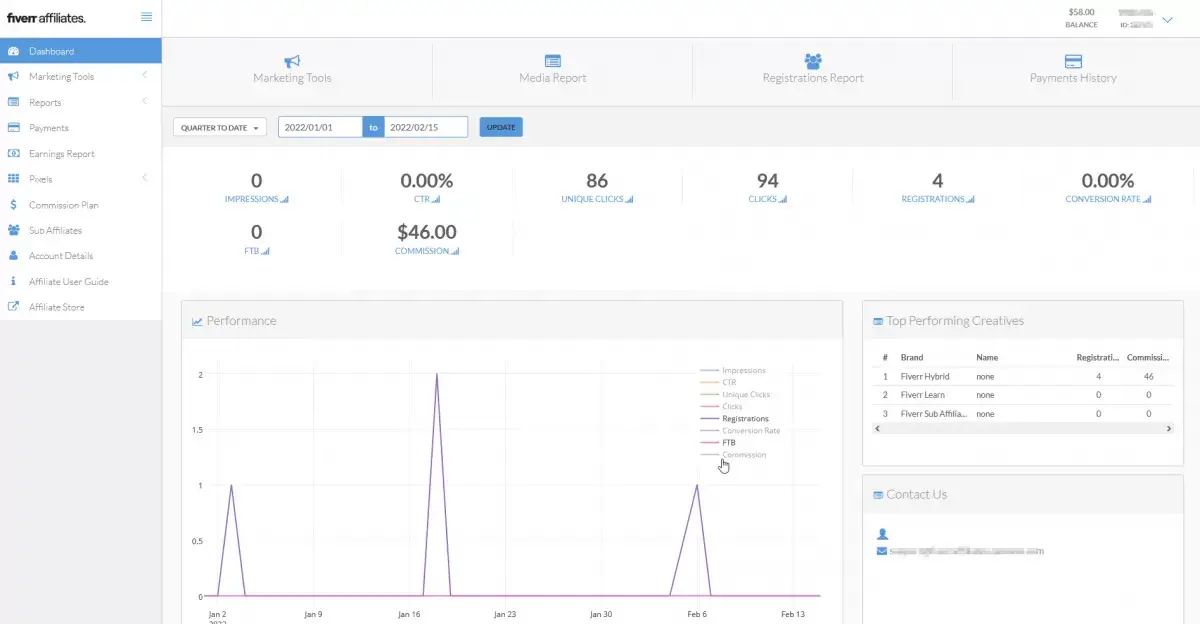
Task: Click the chart icon beside COMMISSION
Action: (x=455, y=252)
